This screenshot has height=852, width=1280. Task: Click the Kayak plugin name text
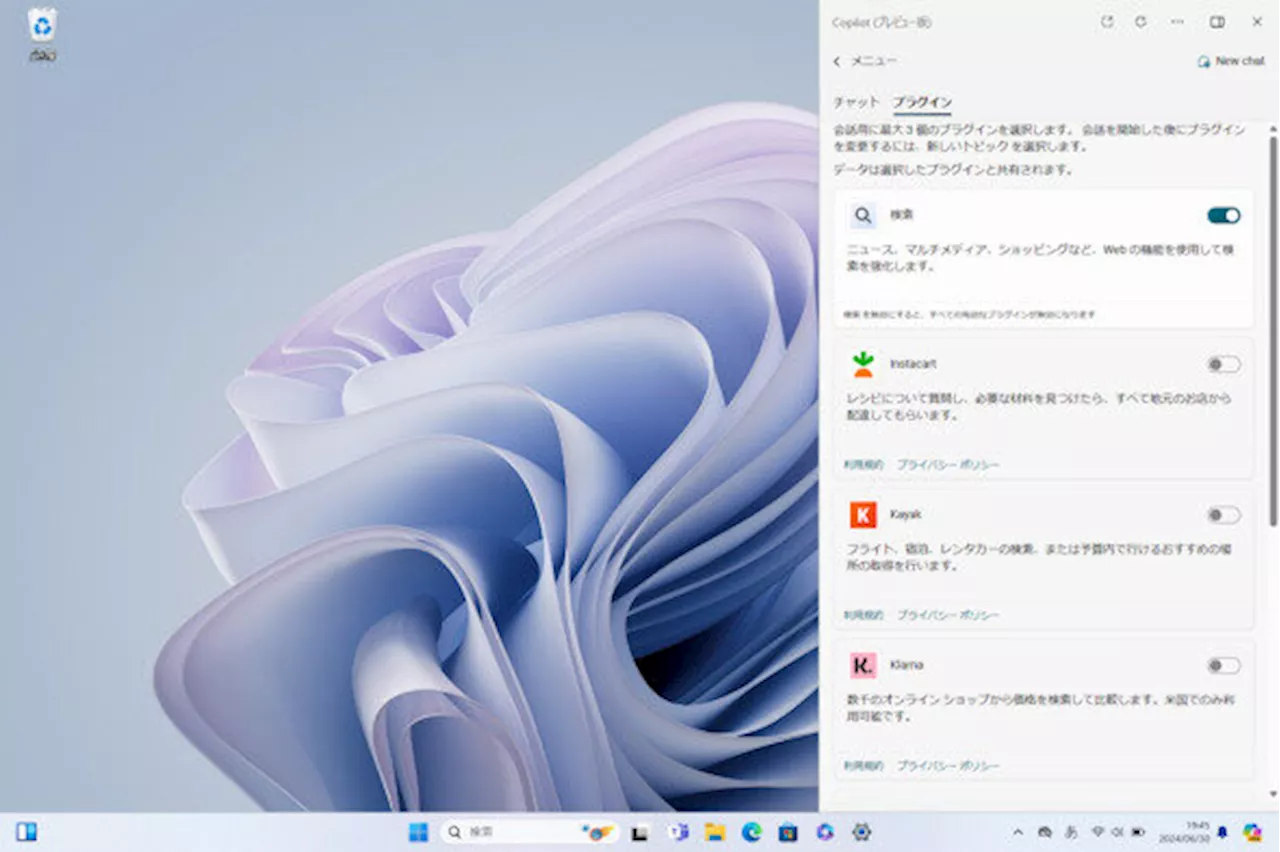point(905,514)
